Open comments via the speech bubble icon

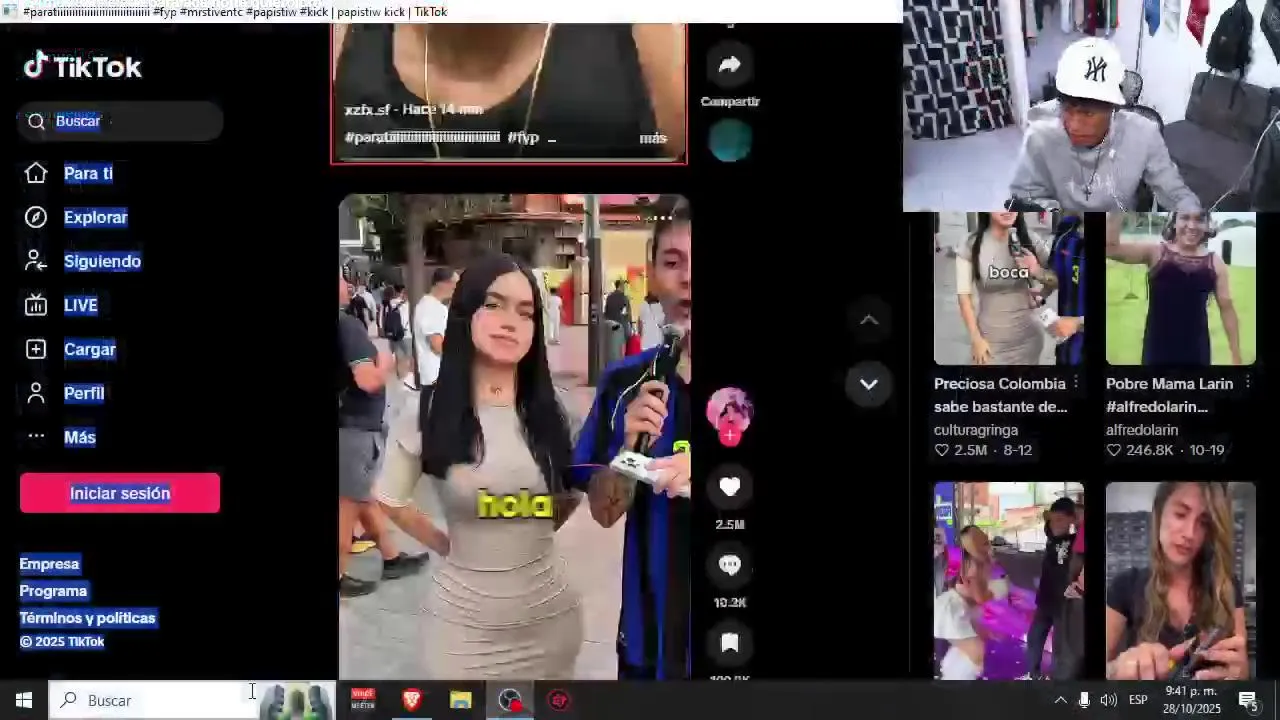(x=730, y=565)
